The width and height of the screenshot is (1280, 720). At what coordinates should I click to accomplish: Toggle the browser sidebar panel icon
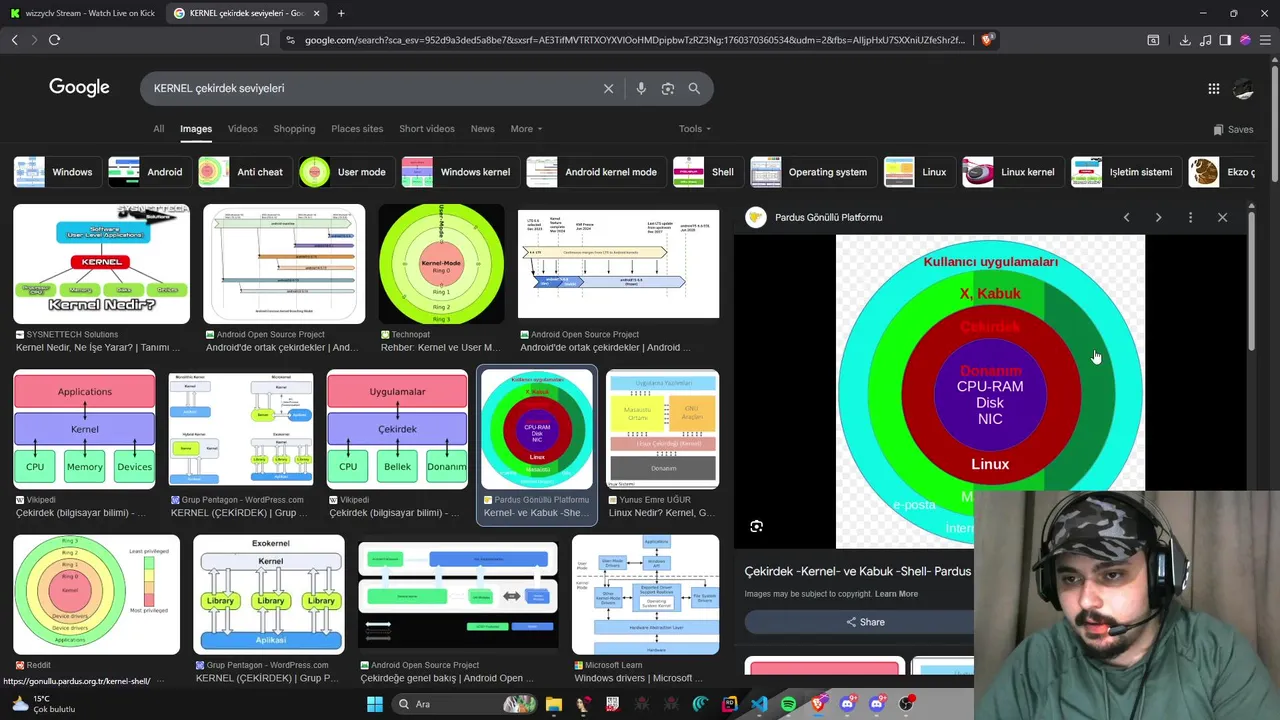coord(1225,40)
